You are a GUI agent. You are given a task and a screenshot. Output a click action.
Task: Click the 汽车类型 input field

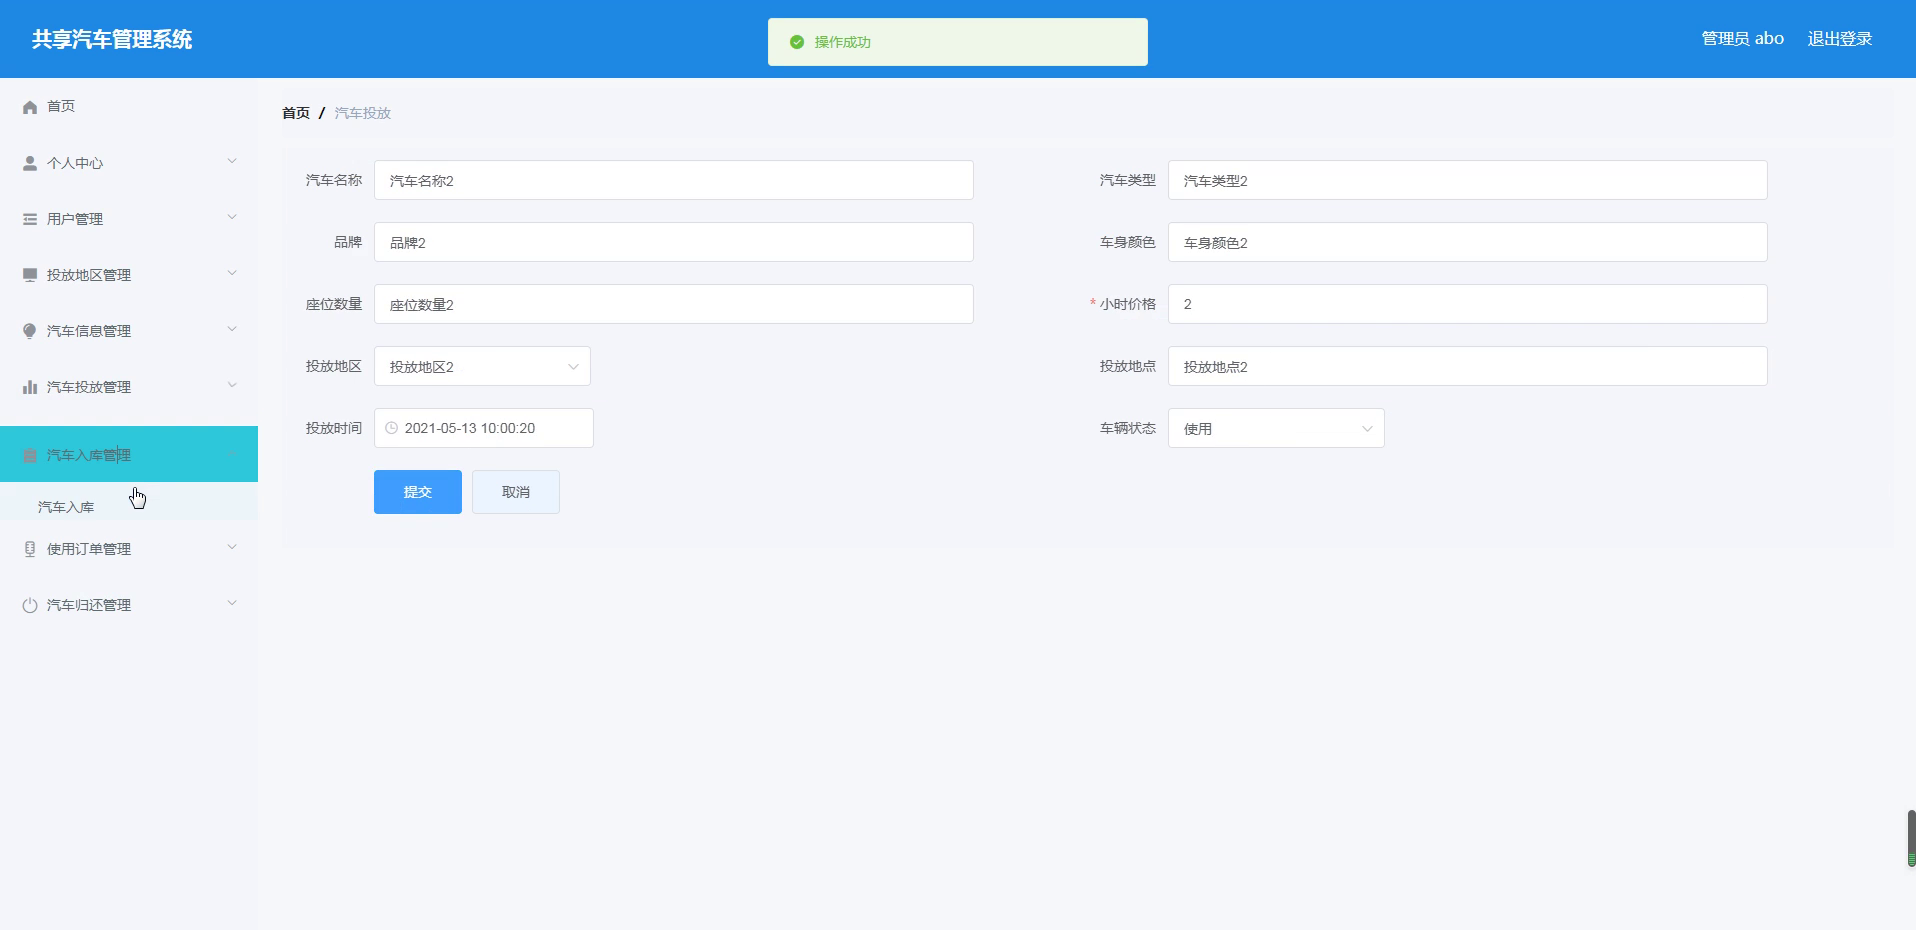point(1468,180)
